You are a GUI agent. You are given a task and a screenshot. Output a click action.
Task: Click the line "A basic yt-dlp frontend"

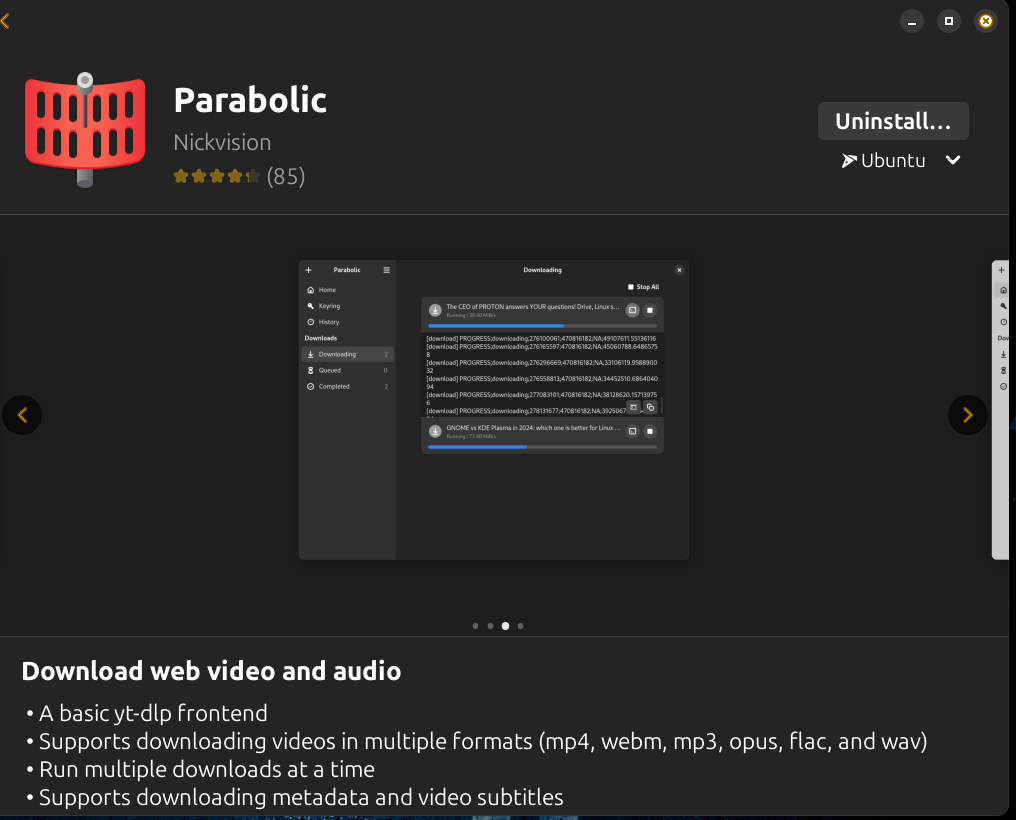pos(153,713)
